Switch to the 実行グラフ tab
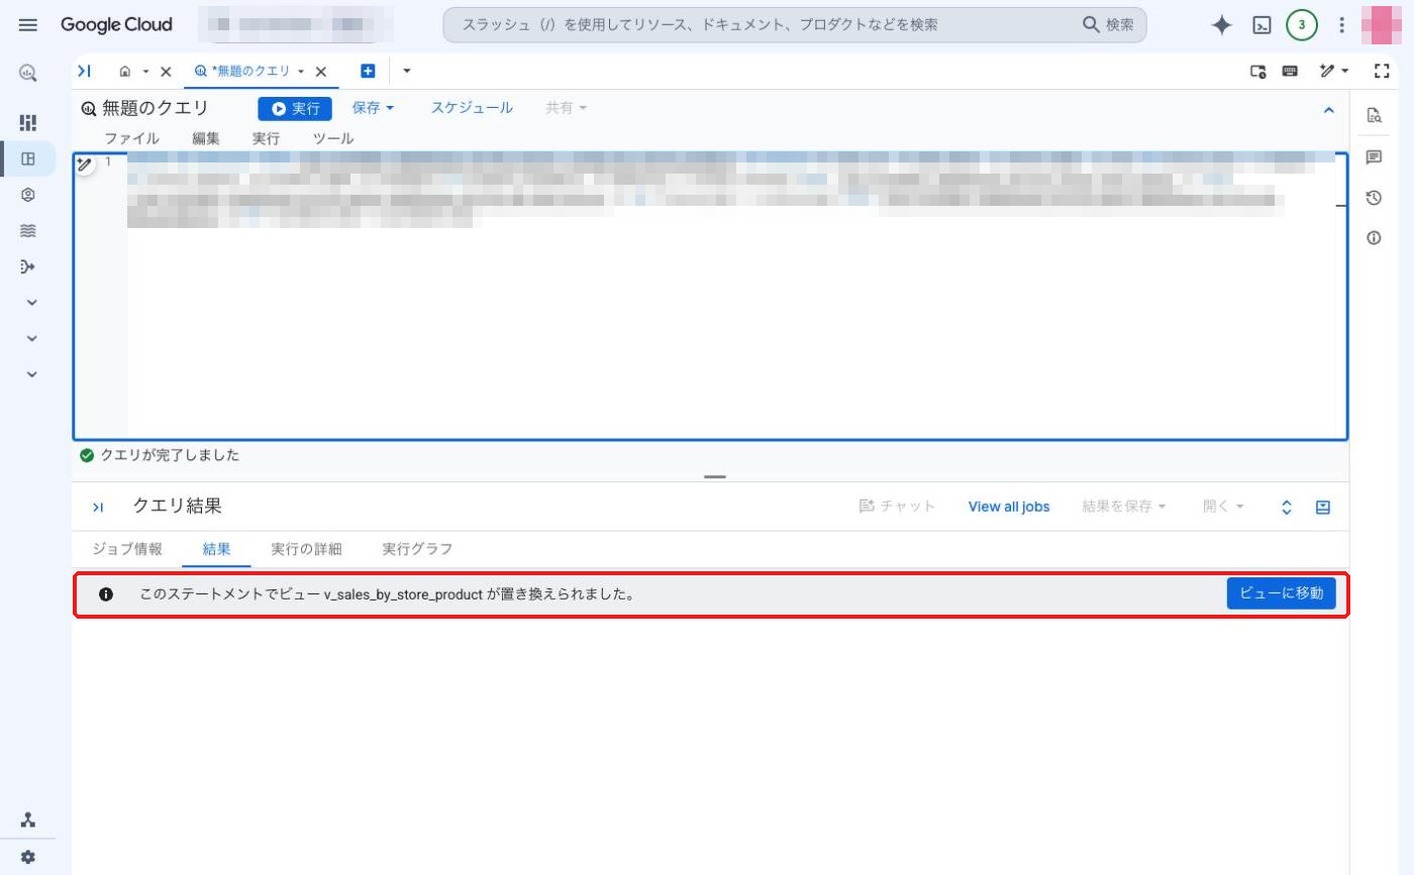The width and height of the screenshot is (1414, 875). pyautogui.click(x=417, y=549)
